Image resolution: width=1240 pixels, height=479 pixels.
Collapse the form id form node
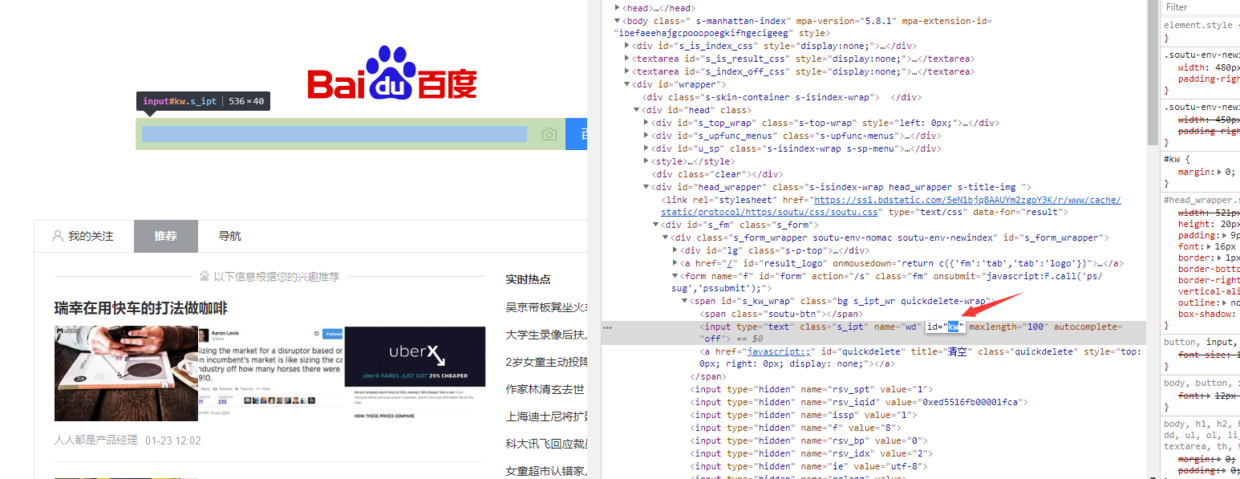point(676,276)
